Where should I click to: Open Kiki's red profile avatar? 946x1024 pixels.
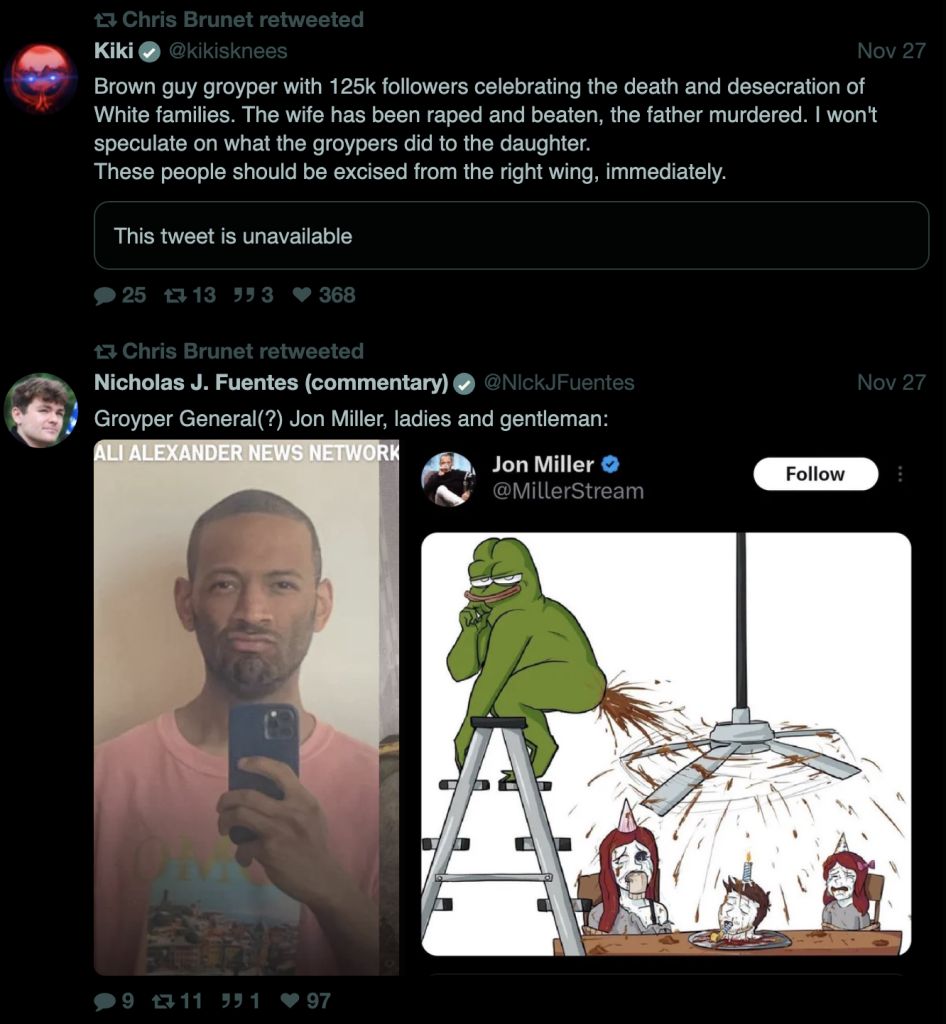(40, 78)
